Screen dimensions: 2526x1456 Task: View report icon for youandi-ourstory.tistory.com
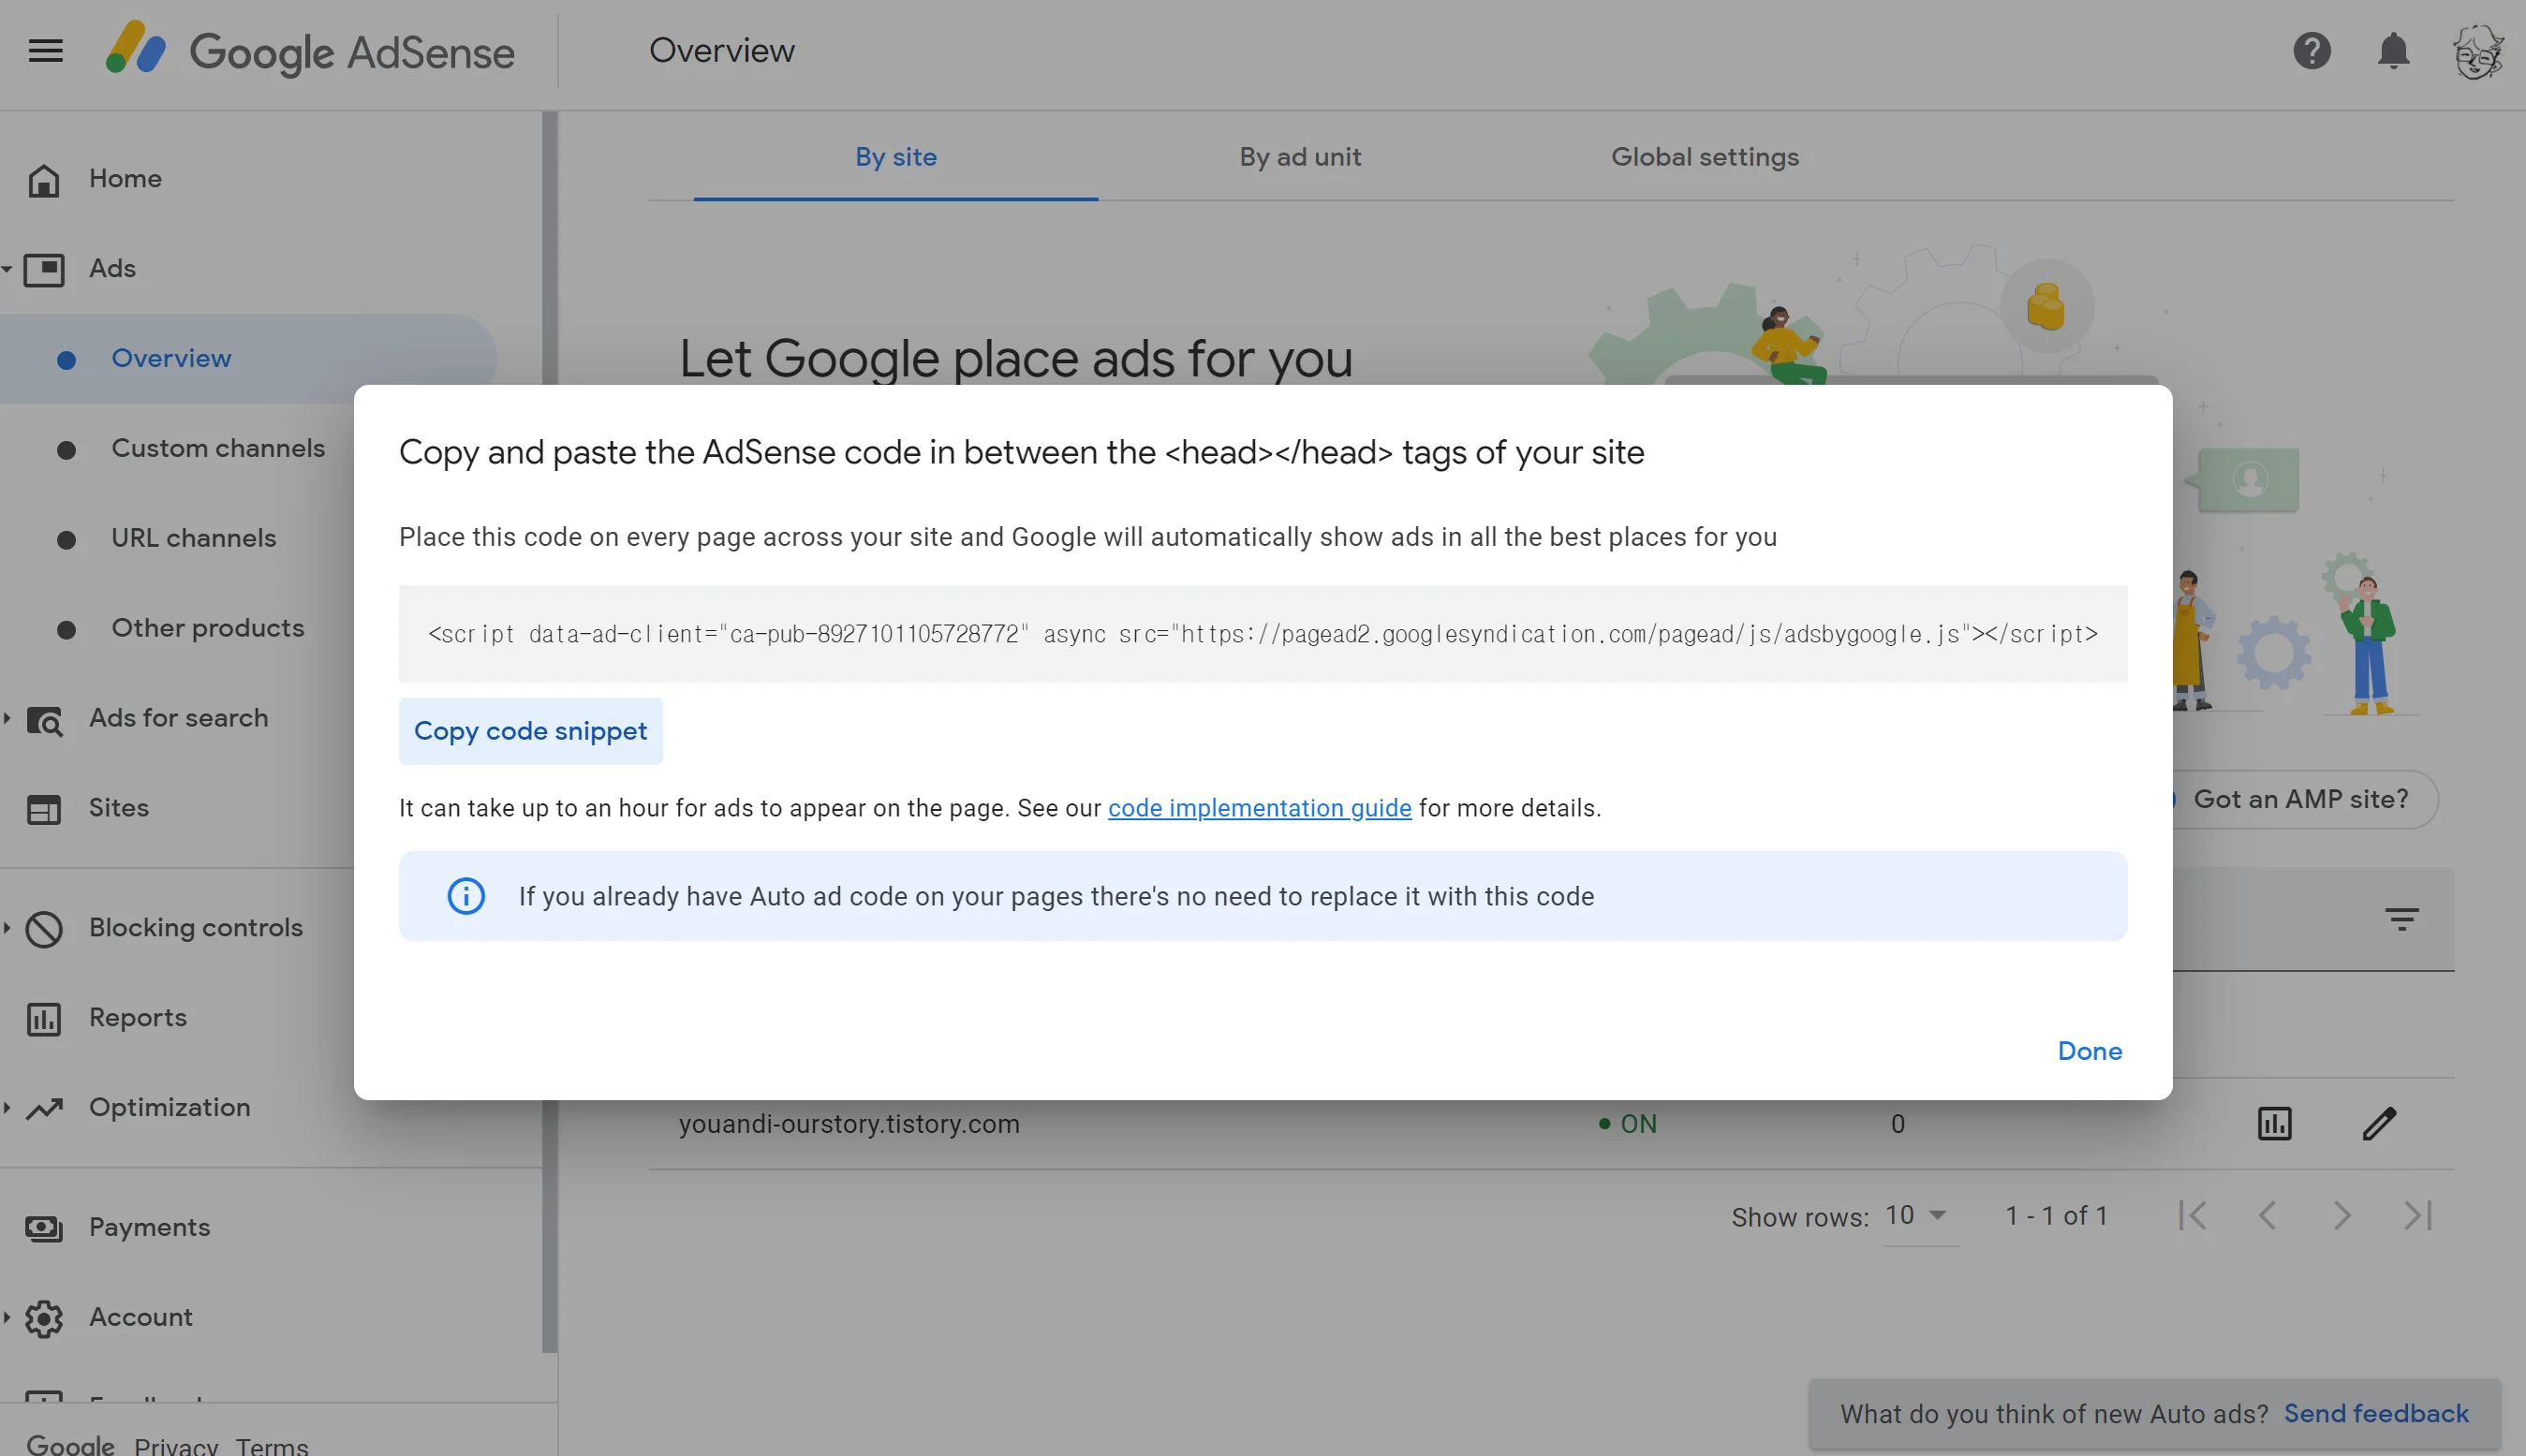[2274, 1123]
